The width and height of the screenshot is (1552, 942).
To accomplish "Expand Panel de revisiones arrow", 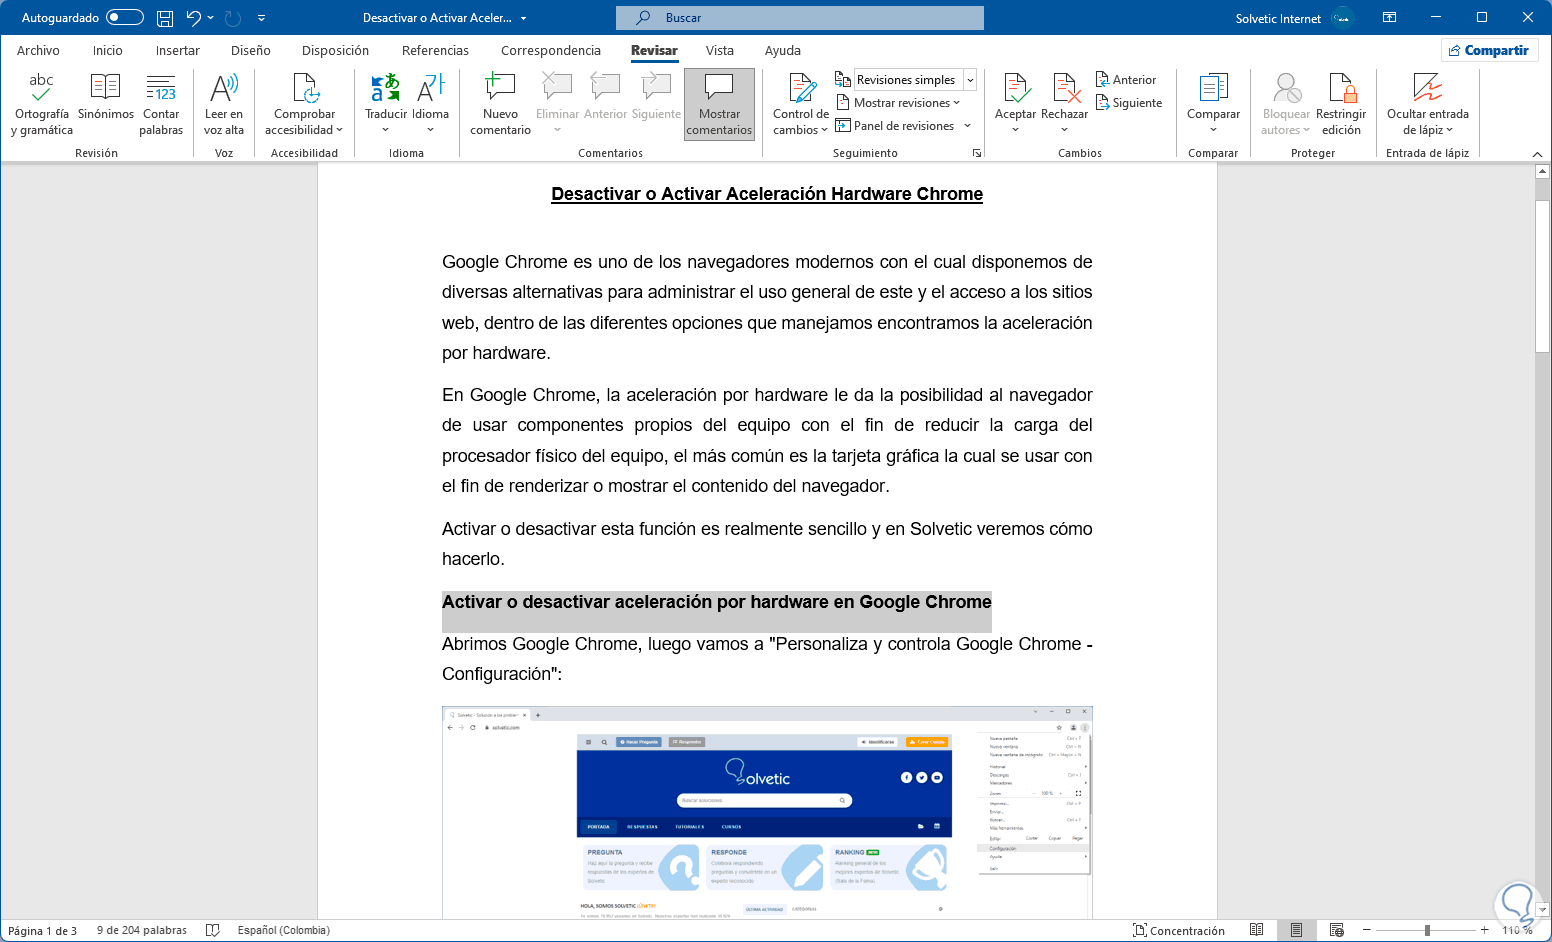I will click(968, 126).
